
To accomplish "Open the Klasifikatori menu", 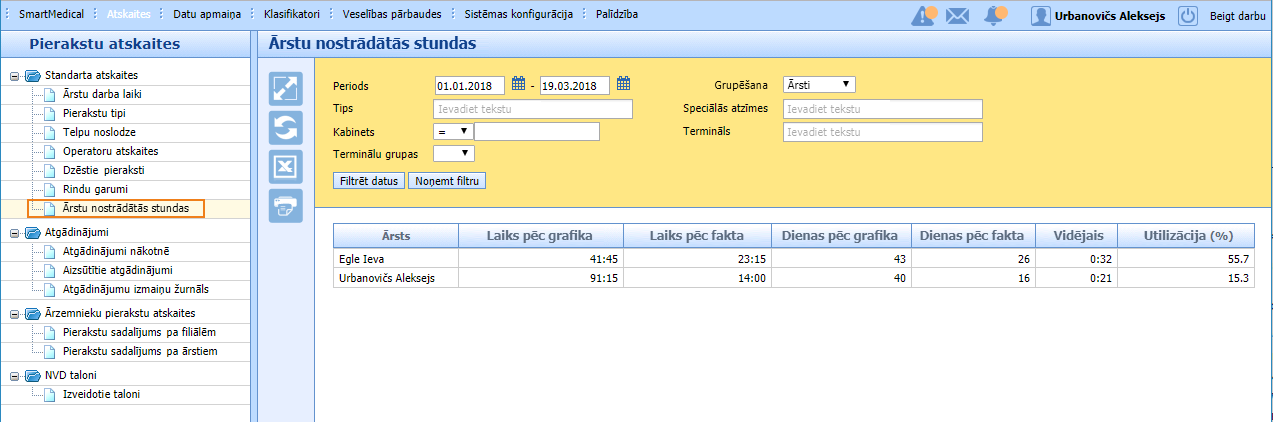I will [x=292, y=15].
